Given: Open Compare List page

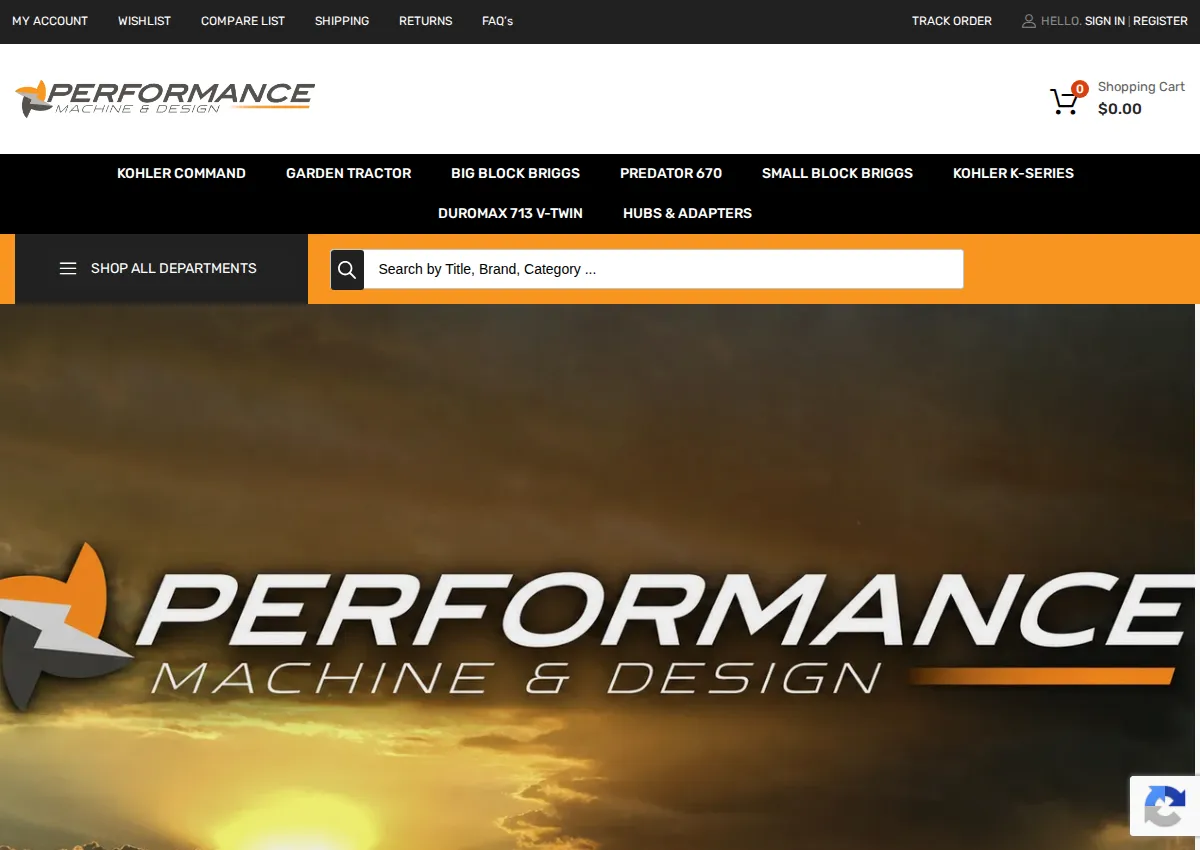Looking at the screenshot, I should pos(243,21).
